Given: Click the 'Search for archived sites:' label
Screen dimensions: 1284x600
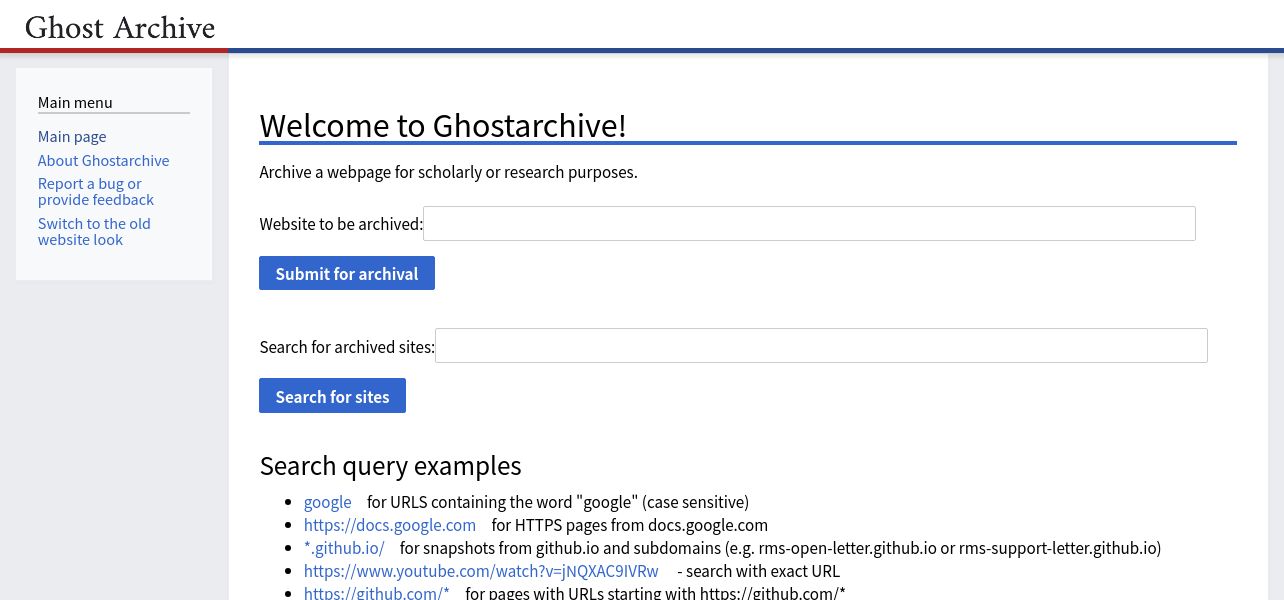Looking at the screenshot, I should click(x=347, y=347).
